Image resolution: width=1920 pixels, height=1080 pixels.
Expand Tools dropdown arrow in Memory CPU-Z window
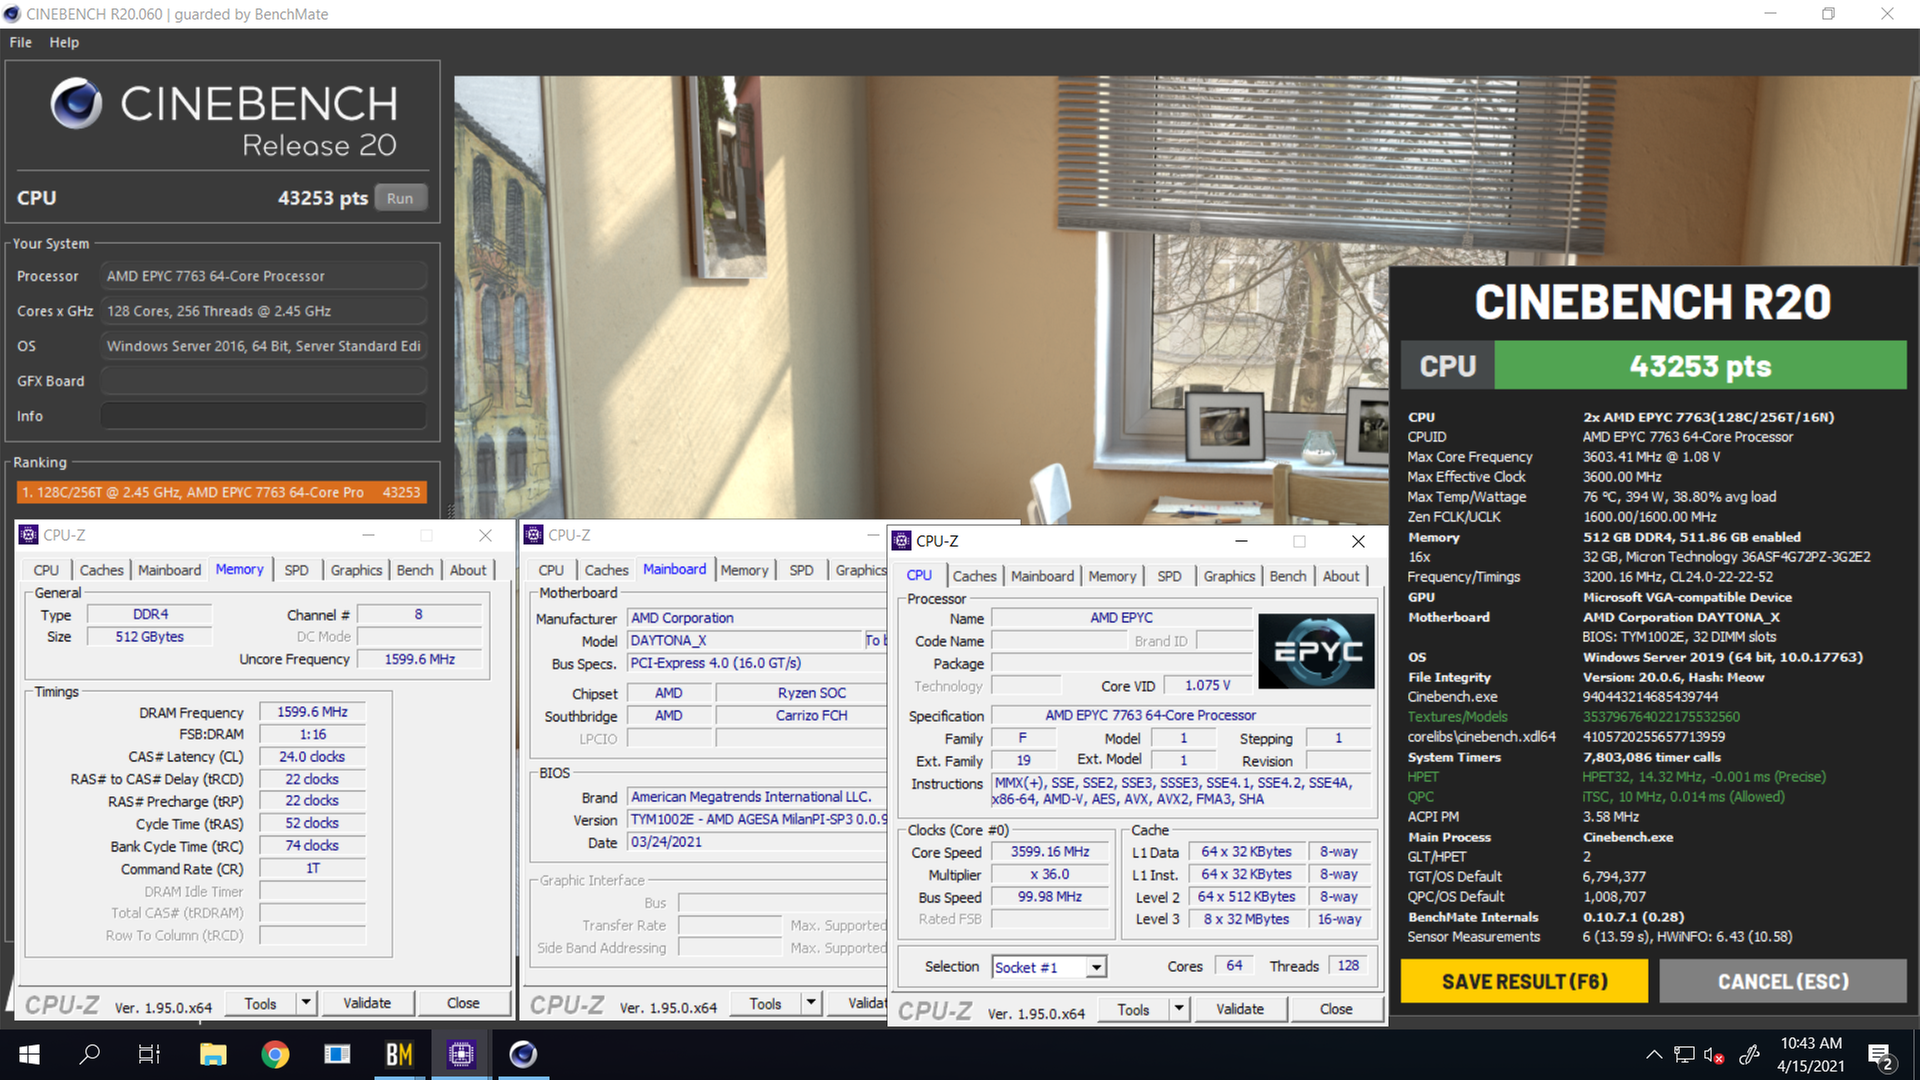(306, 1003)
